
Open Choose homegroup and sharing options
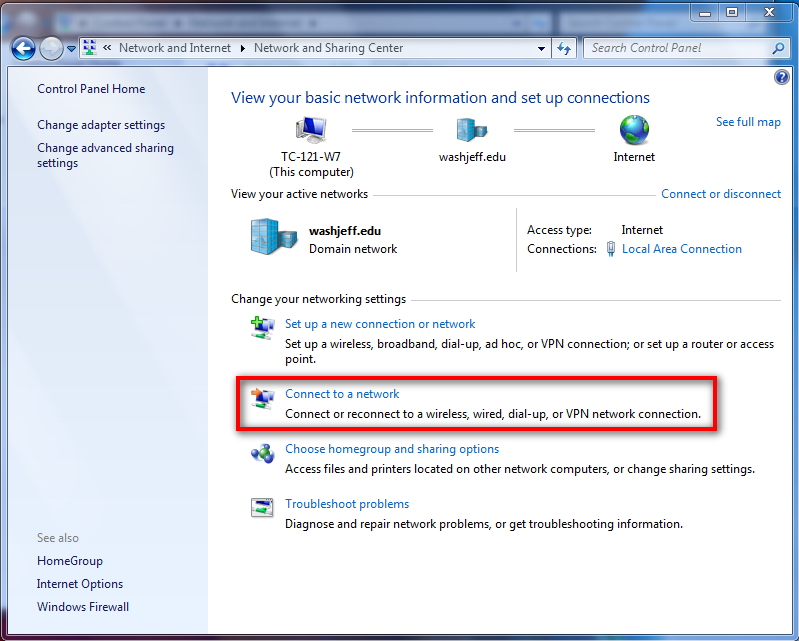pos(392,449)
